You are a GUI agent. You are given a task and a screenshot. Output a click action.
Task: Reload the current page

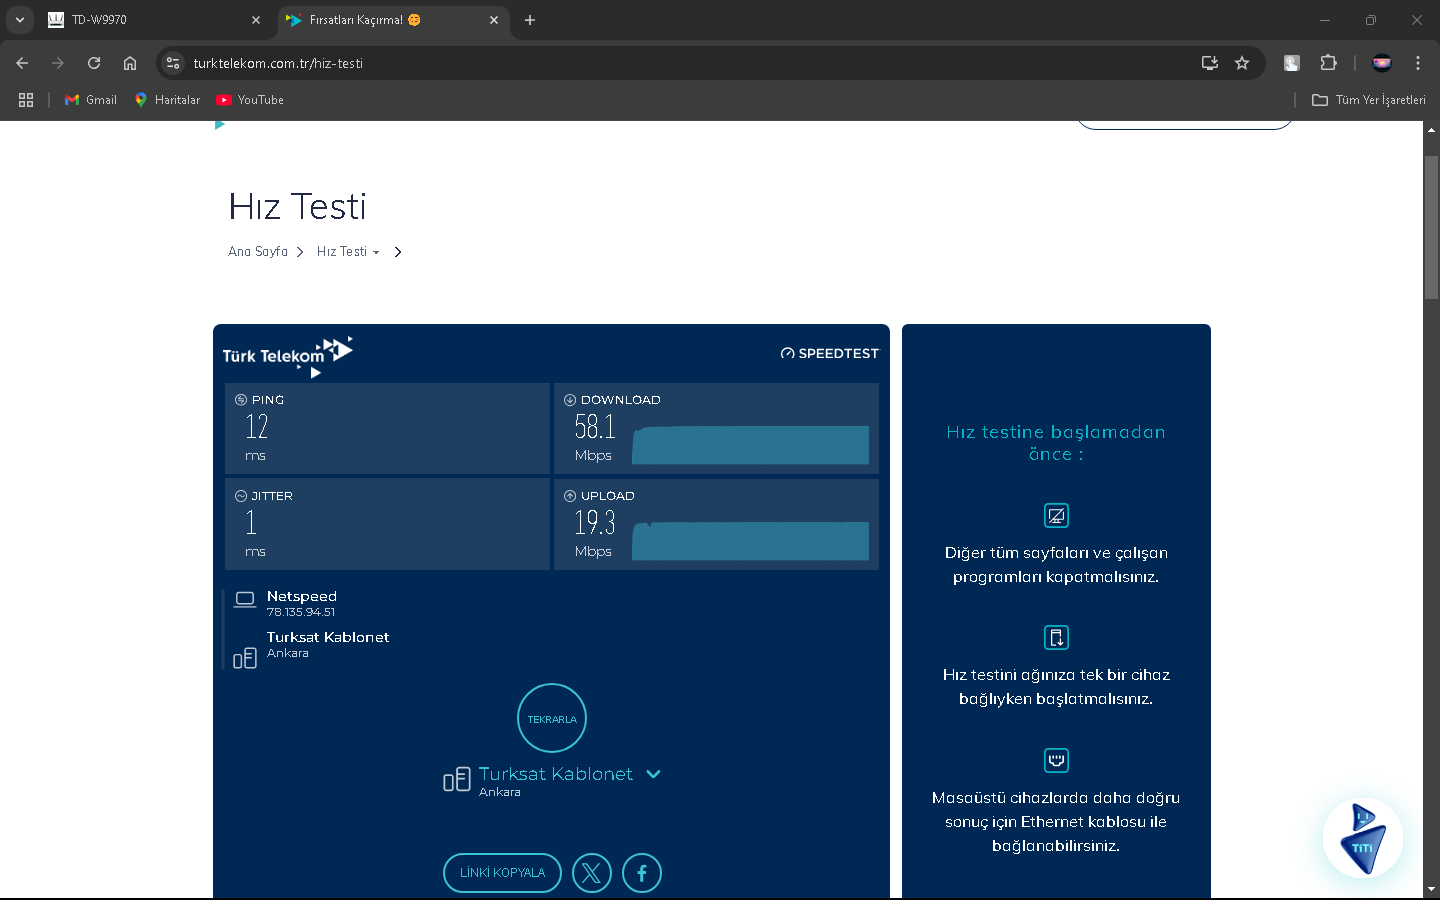(94, 63)
